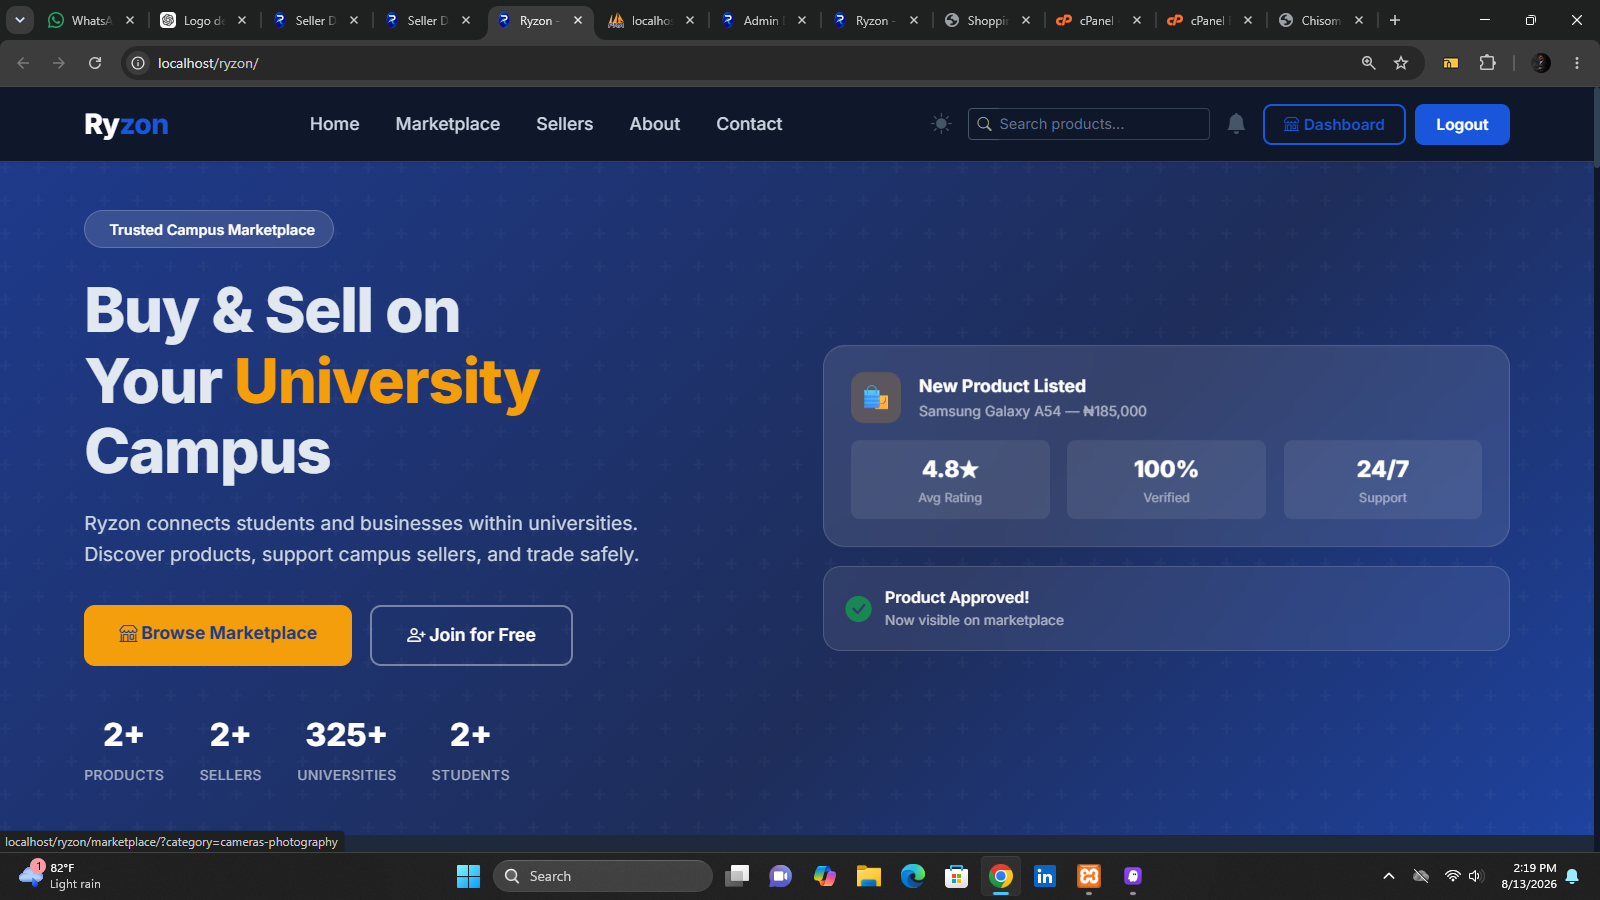This screenshot has width=1600, height=900.
Task: Open the Contact nav link
Action: [749, 124]
